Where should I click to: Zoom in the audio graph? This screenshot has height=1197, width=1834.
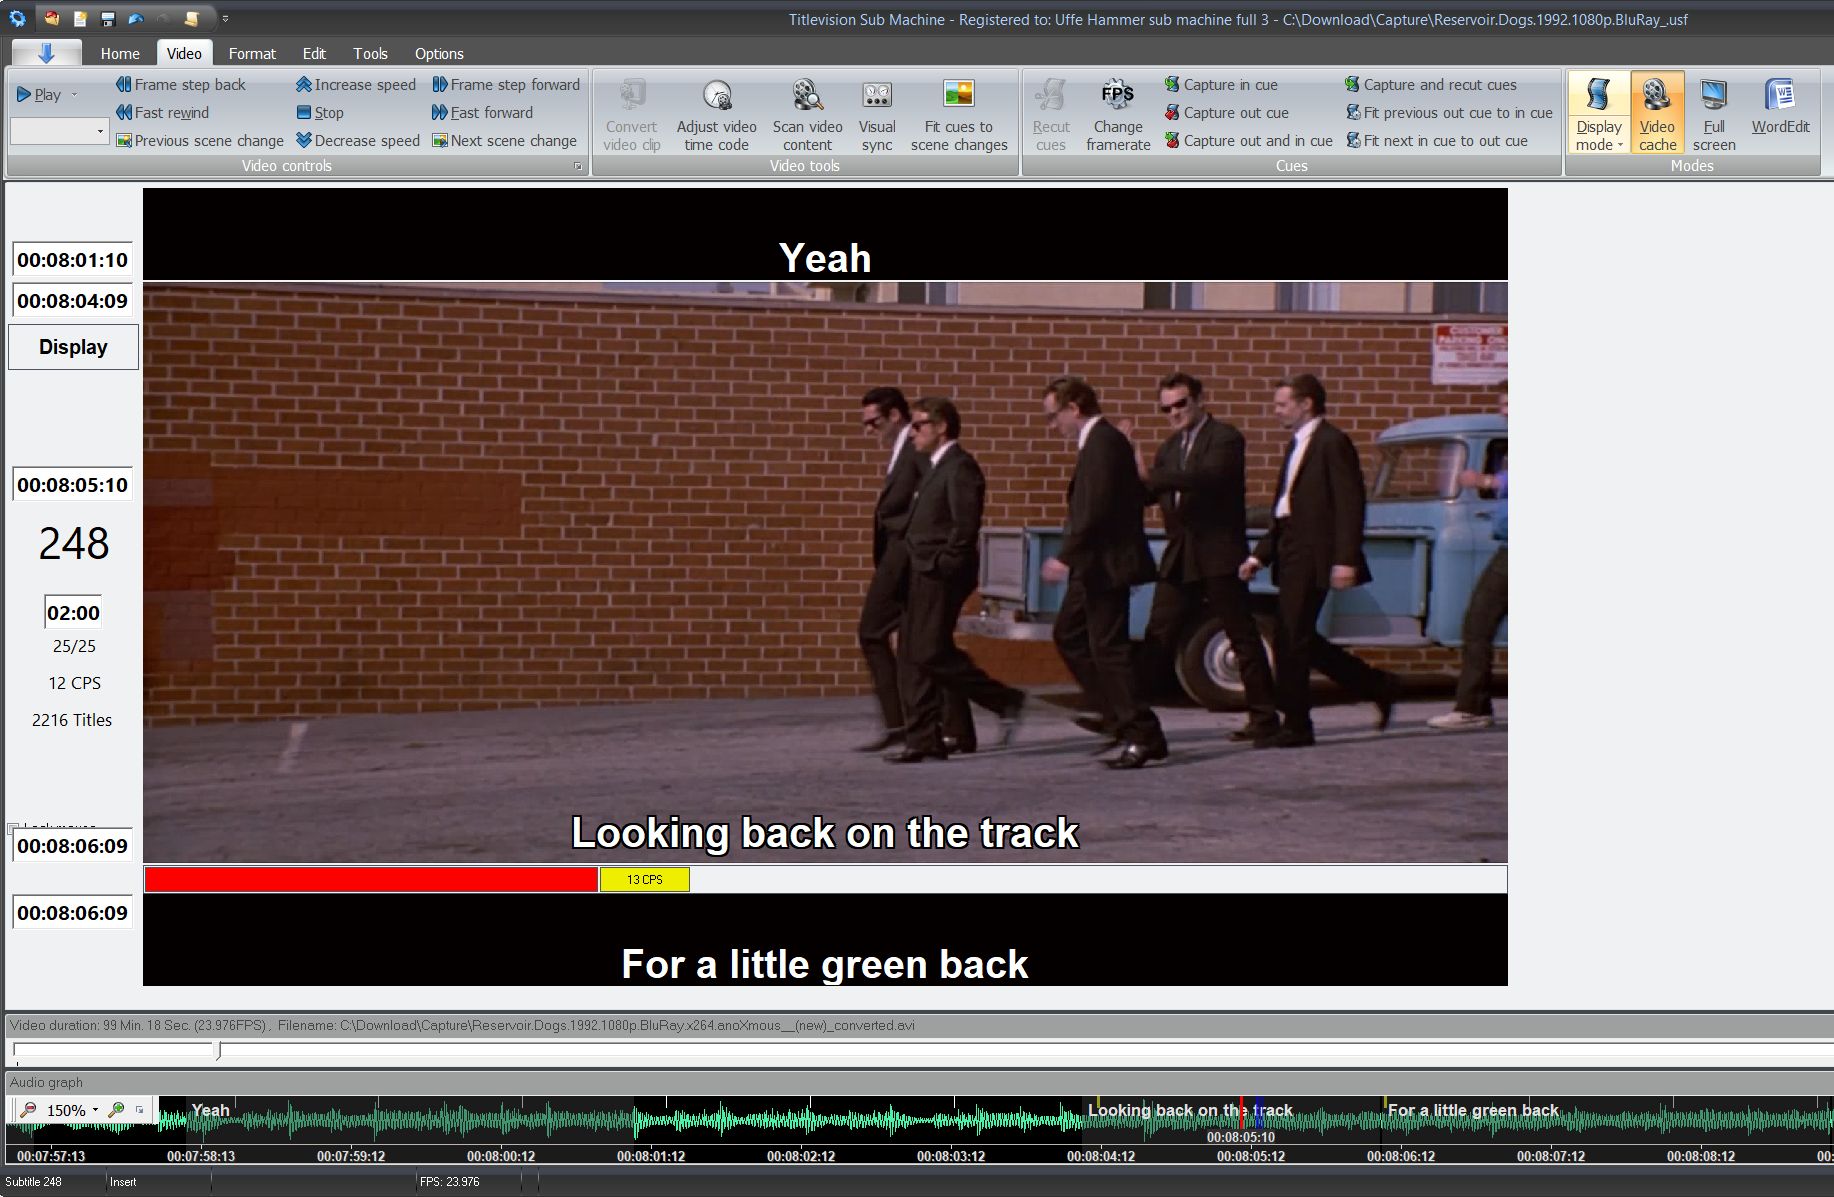point(117,1110)
